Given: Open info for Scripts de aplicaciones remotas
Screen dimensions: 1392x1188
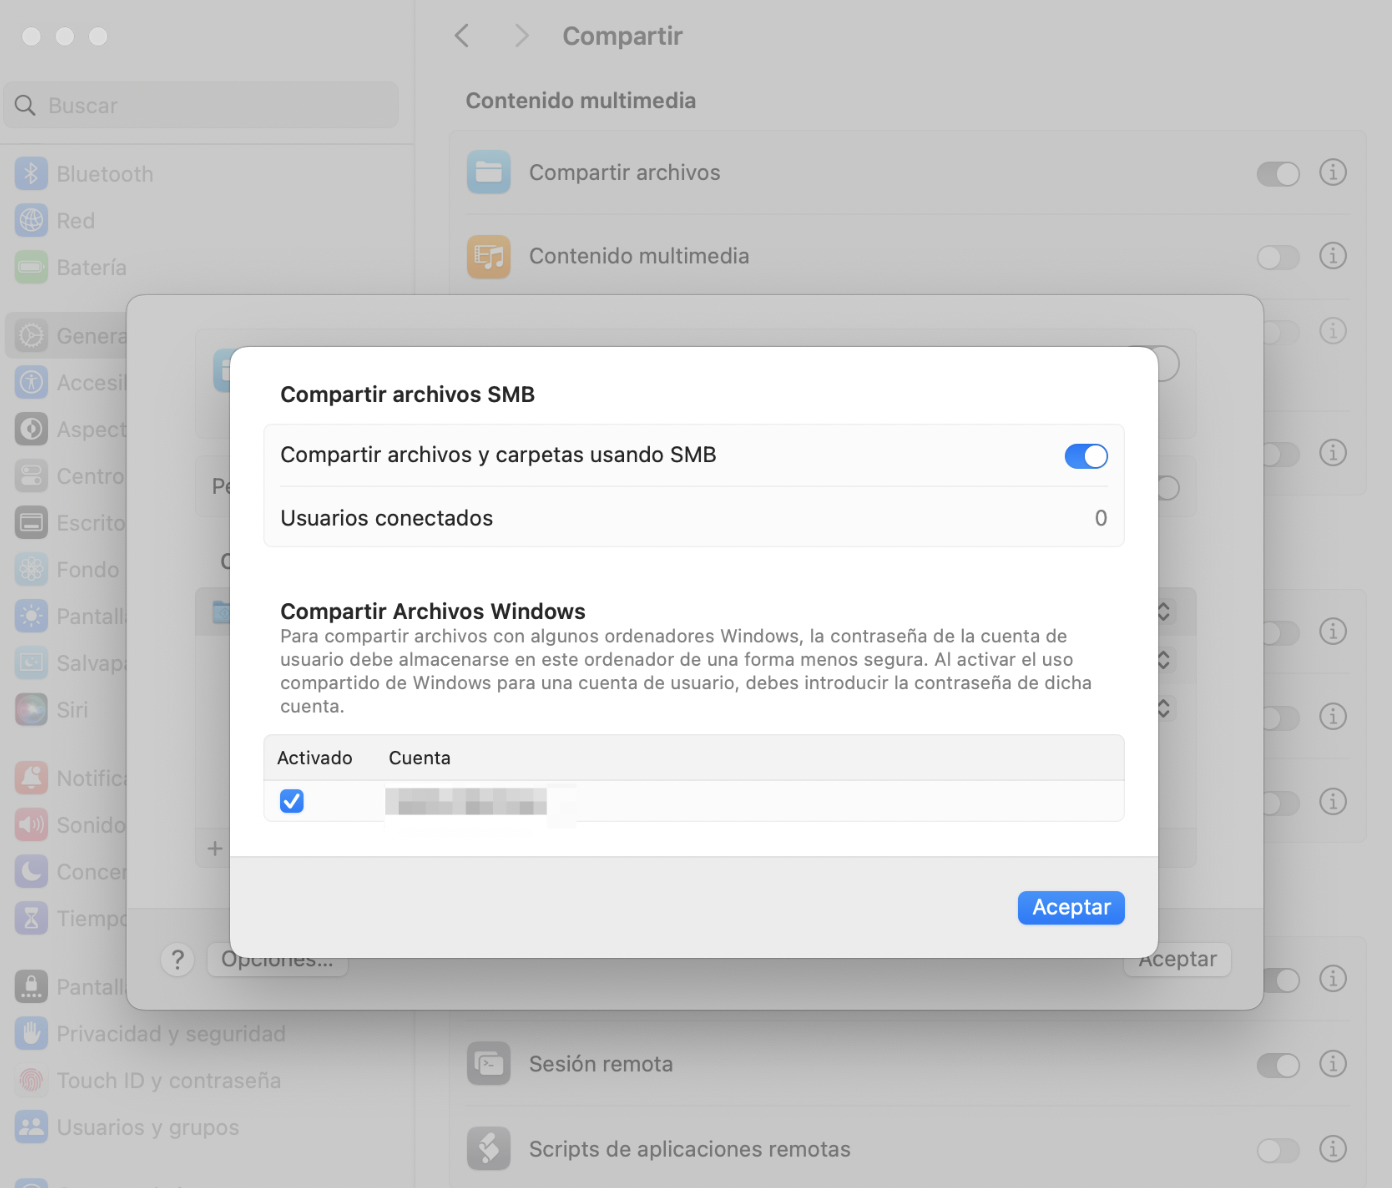Looking at the screenshot, I should (x=1333, y=1149).
